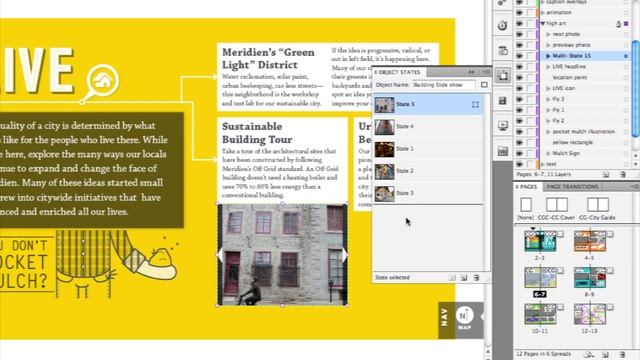The height and width of the screenshot is (360, 640).
Task: Click the create new page icon in Pages panel
Action: tap(606, 354)
